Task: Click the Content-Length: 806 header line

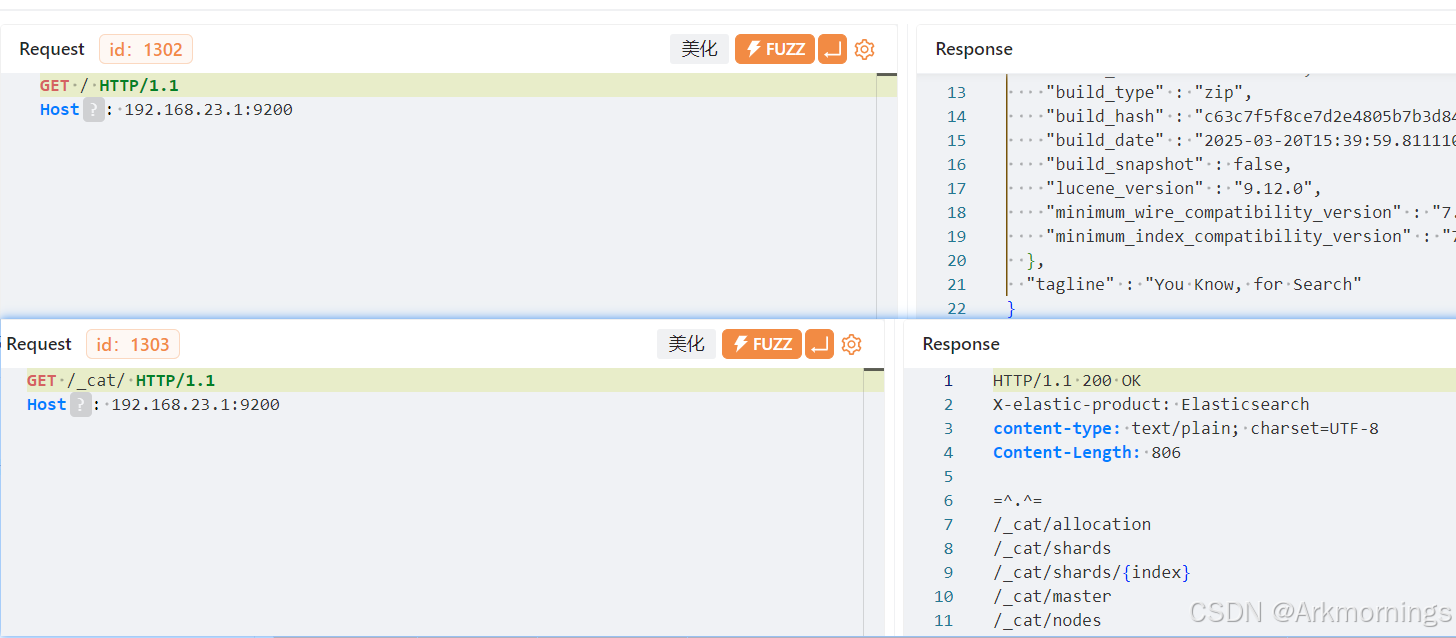Action: (1087, 453)
